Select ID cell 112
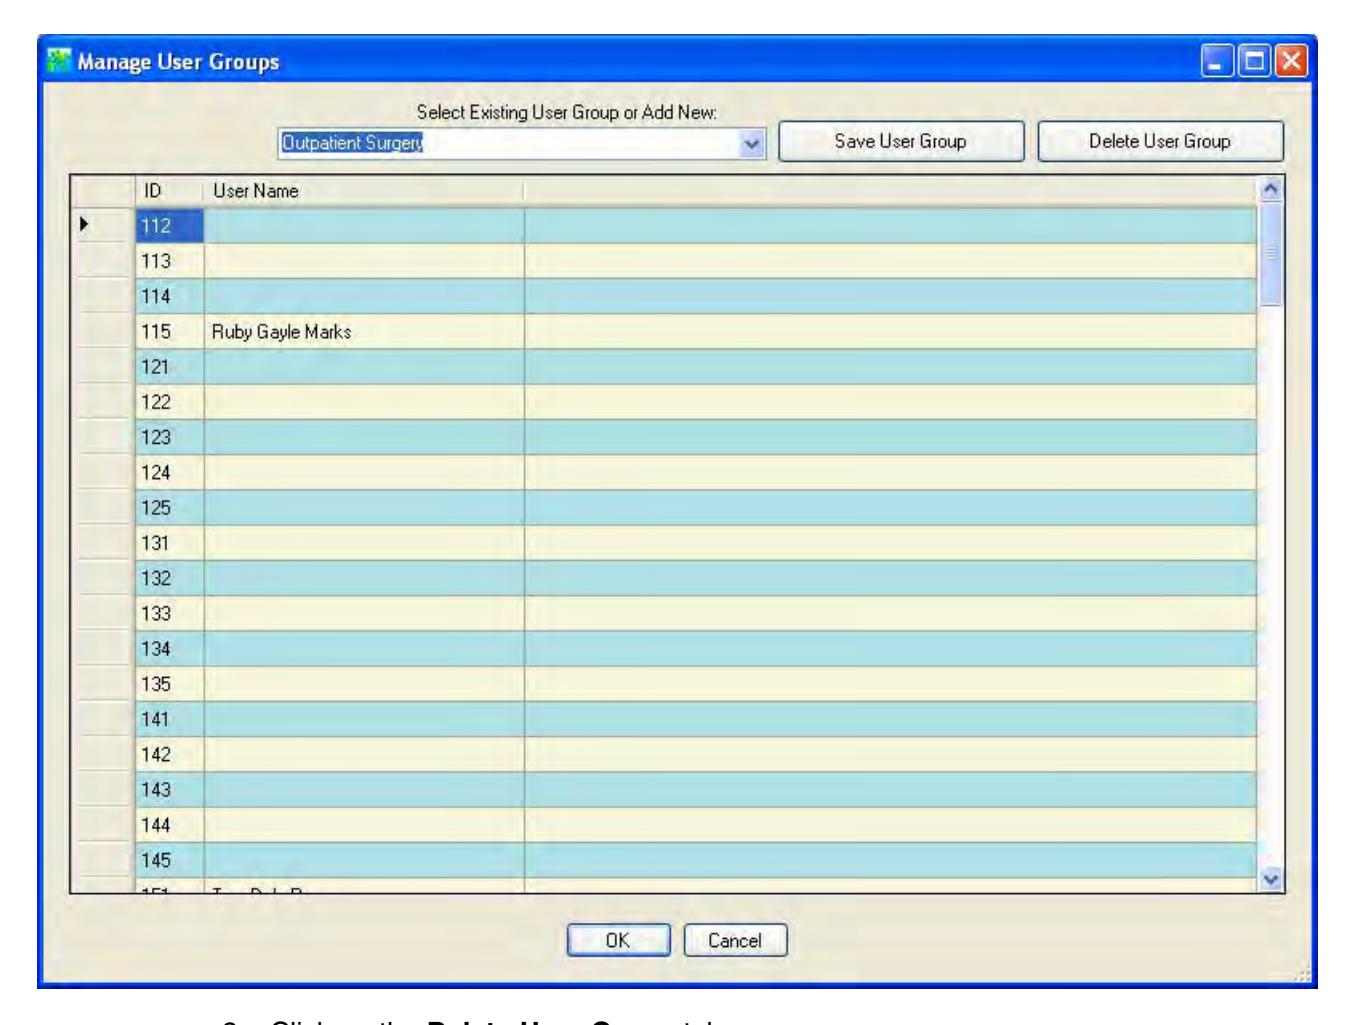 pyautogui.click(x=169, y=226)
